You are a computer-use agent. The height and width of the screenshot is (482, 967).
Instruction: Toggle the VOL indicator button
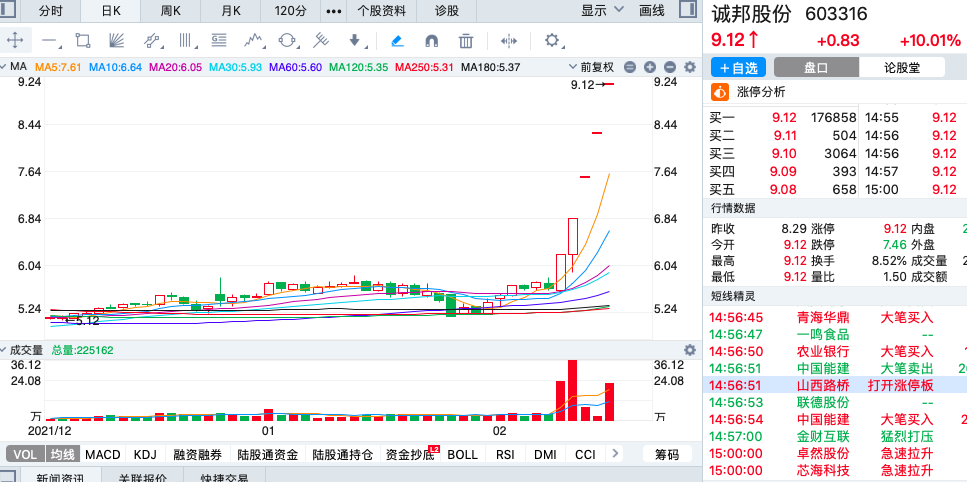(25, 454)
